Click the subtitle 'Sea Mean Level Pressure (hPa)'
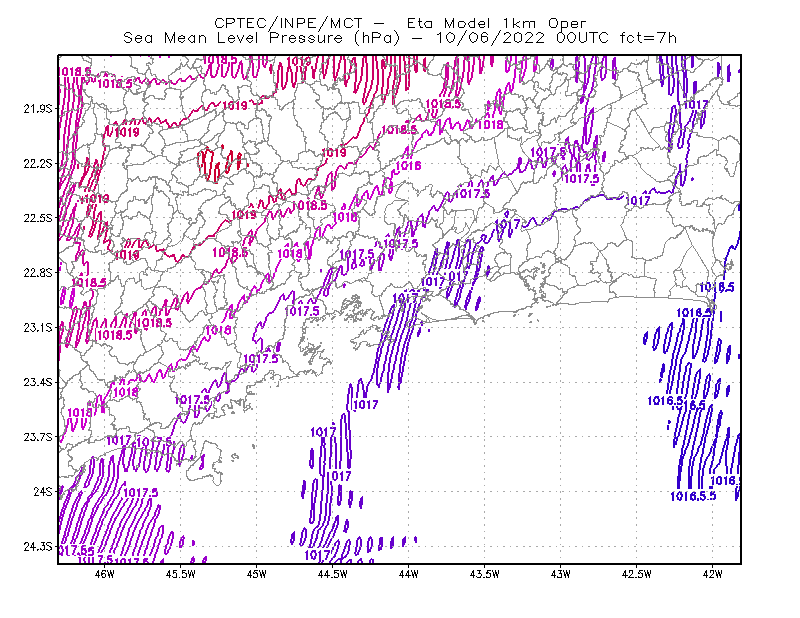 click(x=262, y=38)
